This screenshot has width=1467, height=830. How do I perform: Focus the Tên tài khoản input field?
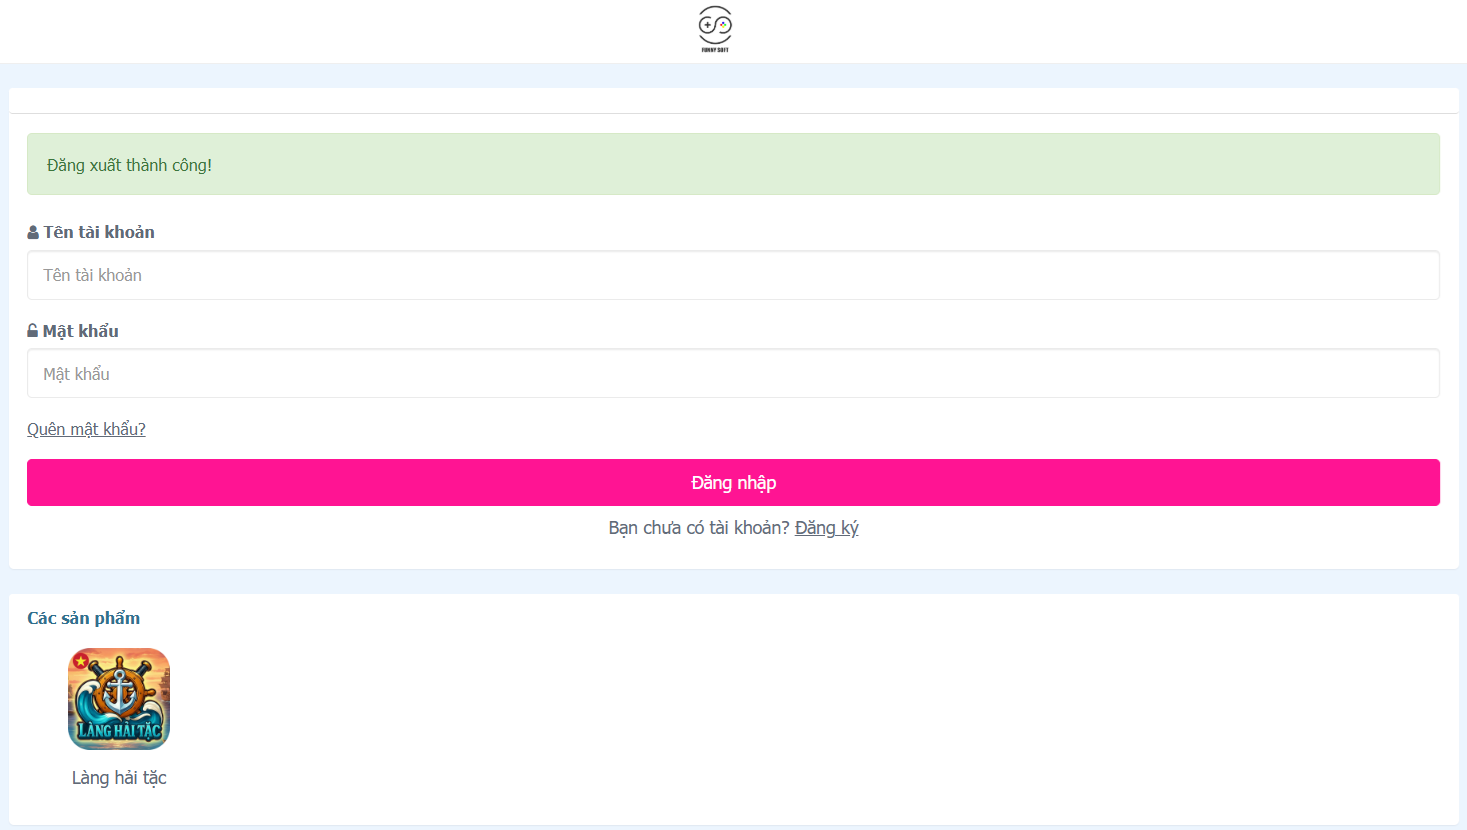click(733, 275)
